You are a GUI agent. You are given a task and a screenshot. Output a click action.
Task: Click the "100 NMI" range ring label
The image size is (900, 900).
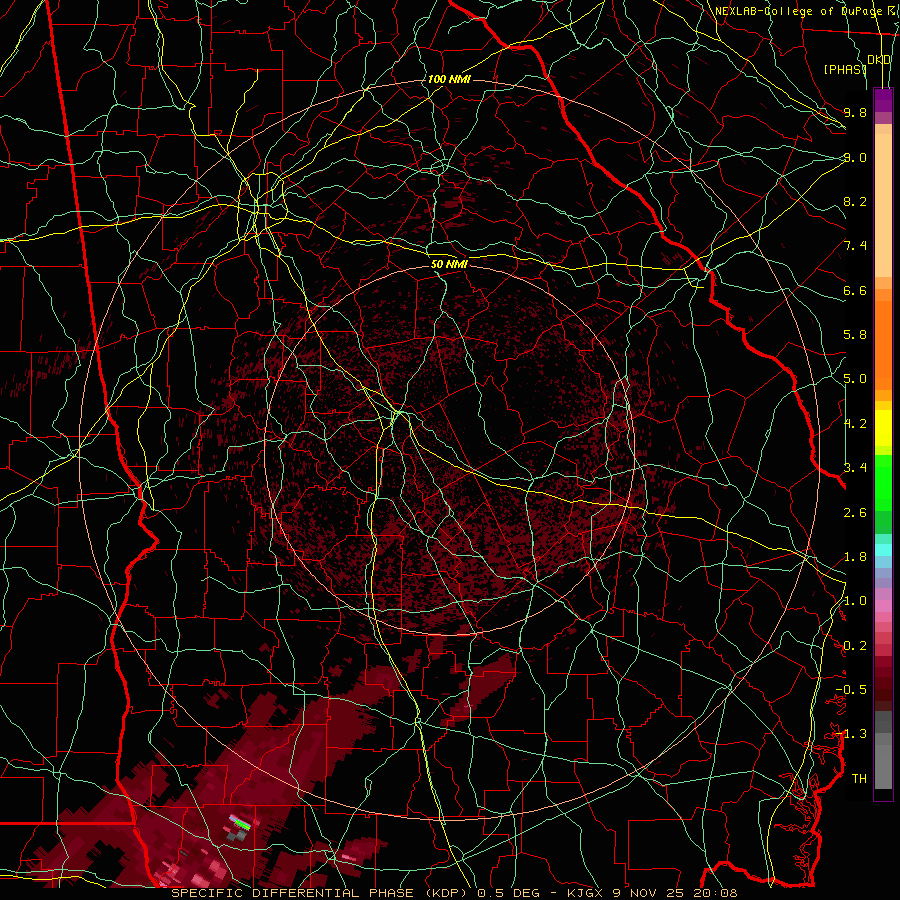pos(449,79)
